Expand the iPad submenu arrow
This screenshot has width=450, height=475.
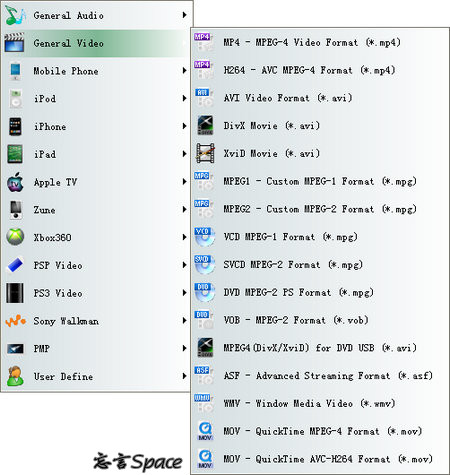[184, 154]
